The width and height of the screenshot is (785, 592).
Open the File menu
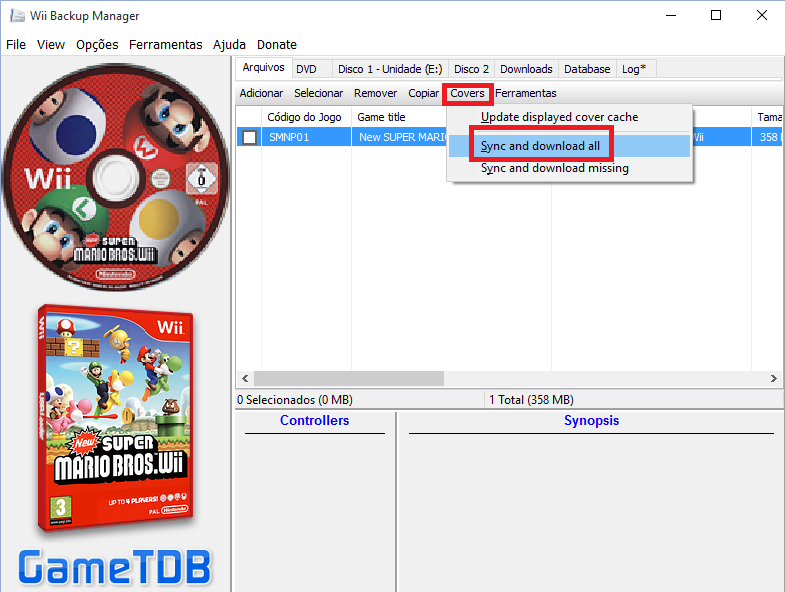[x=16, y=44]
